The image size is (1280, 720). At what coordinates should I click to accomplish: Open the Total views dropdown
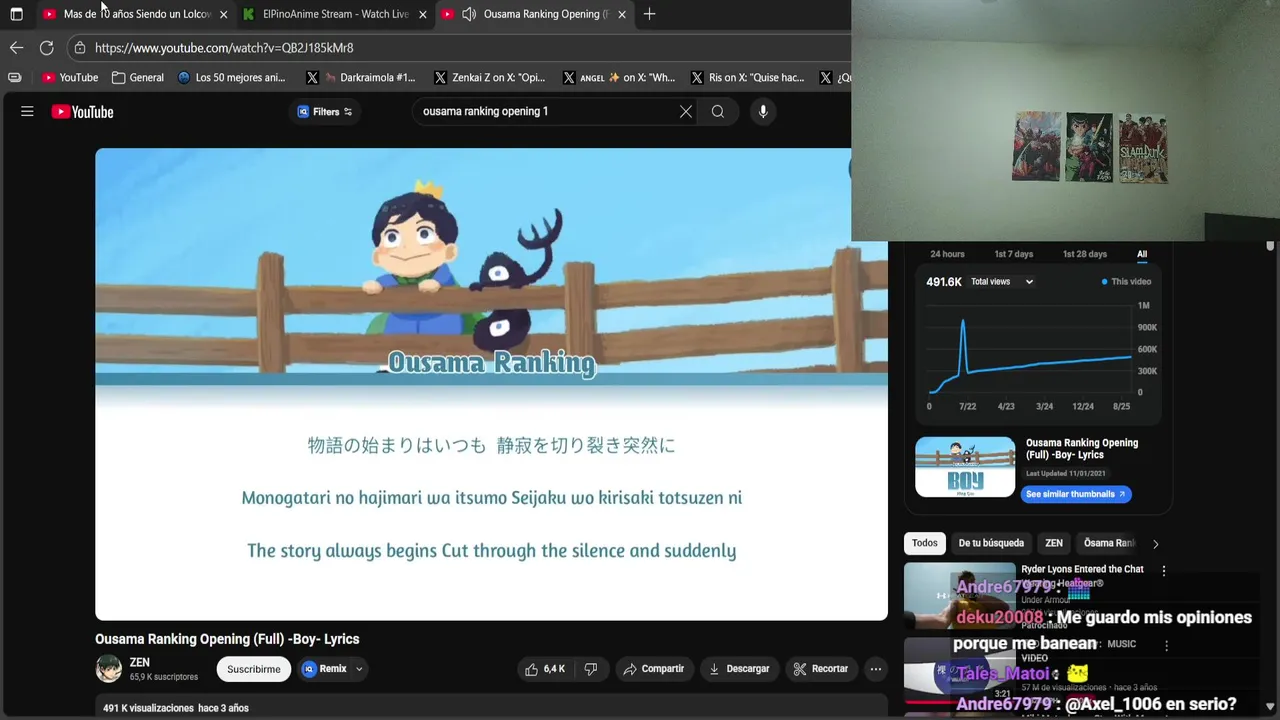coord(1002,282)
